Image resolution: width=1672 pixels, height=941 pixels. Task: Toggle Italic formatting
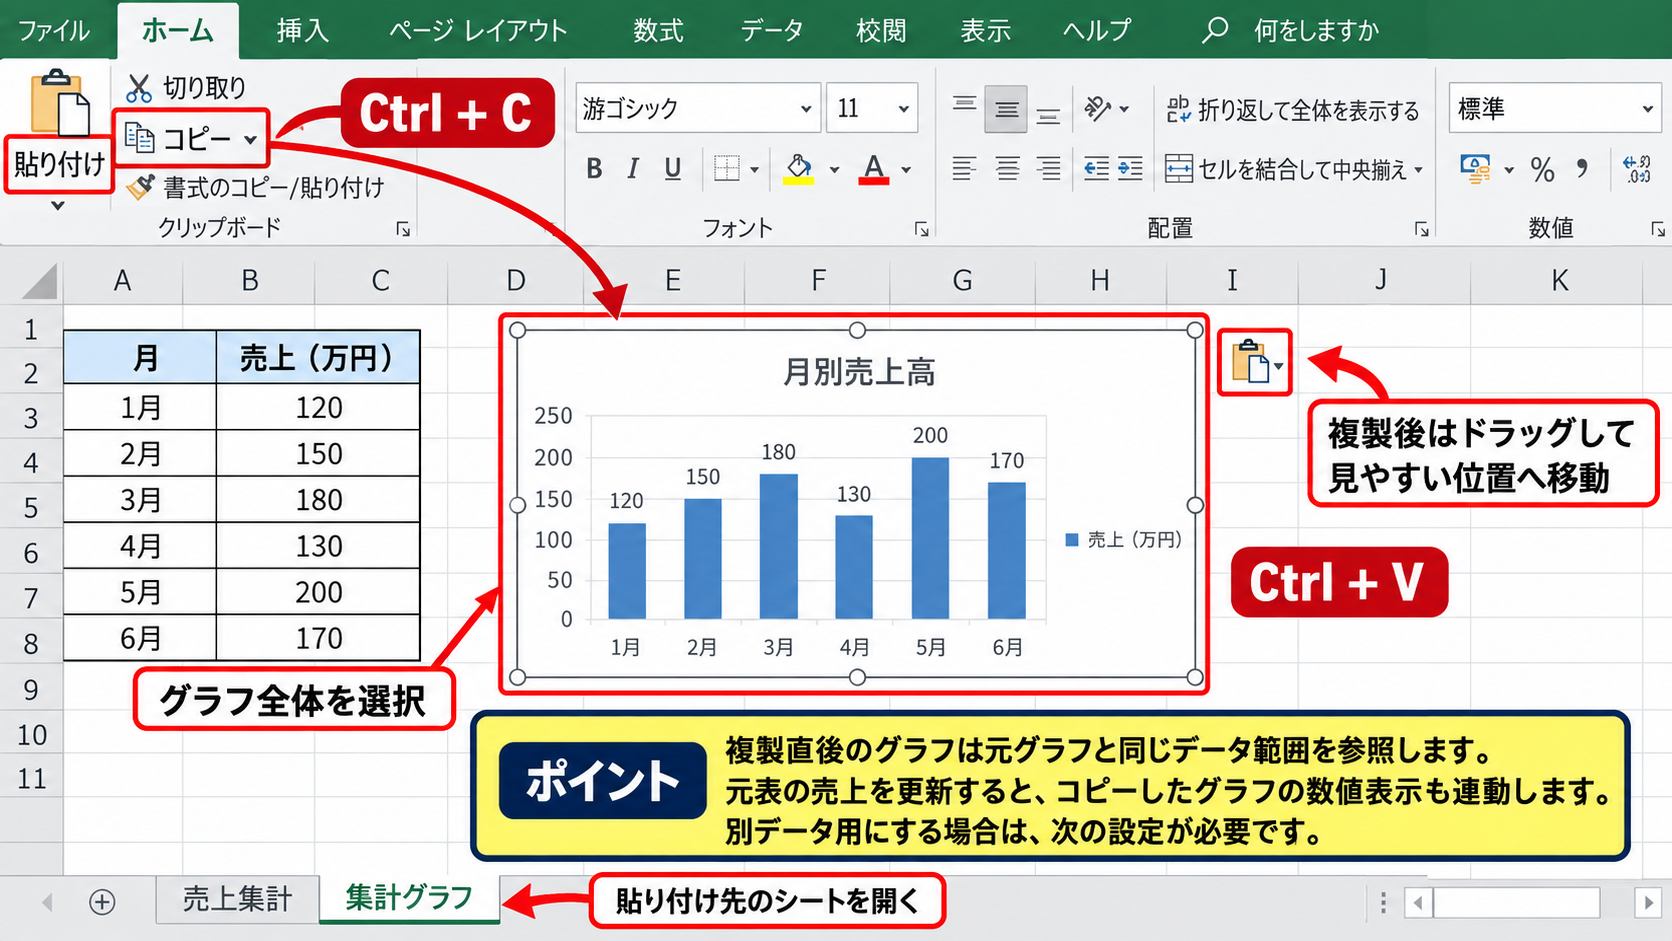(x=633, y=169)
